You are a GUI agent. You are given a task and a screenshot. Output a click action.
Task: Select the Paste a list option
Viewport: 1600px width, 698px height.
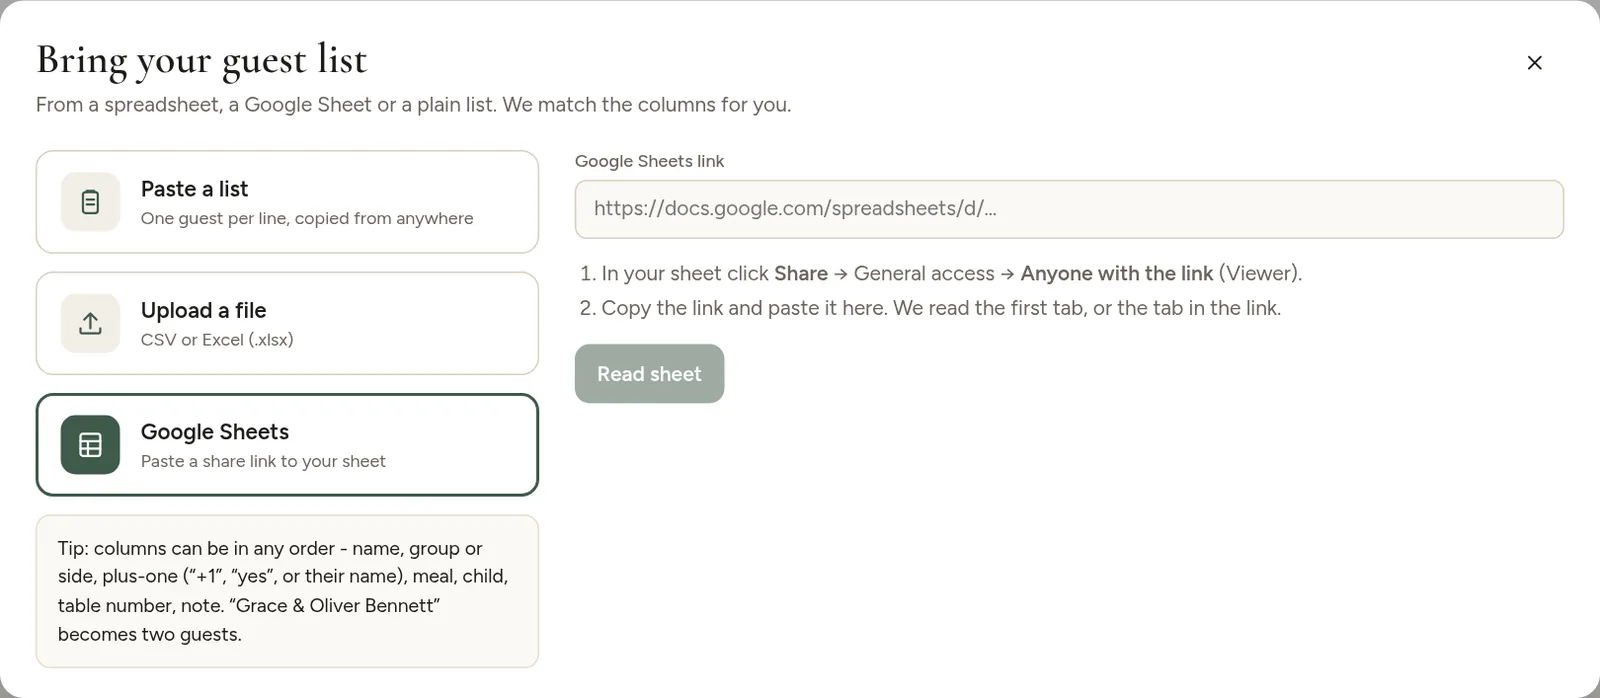pyautogui.click(x=287, y=202)
